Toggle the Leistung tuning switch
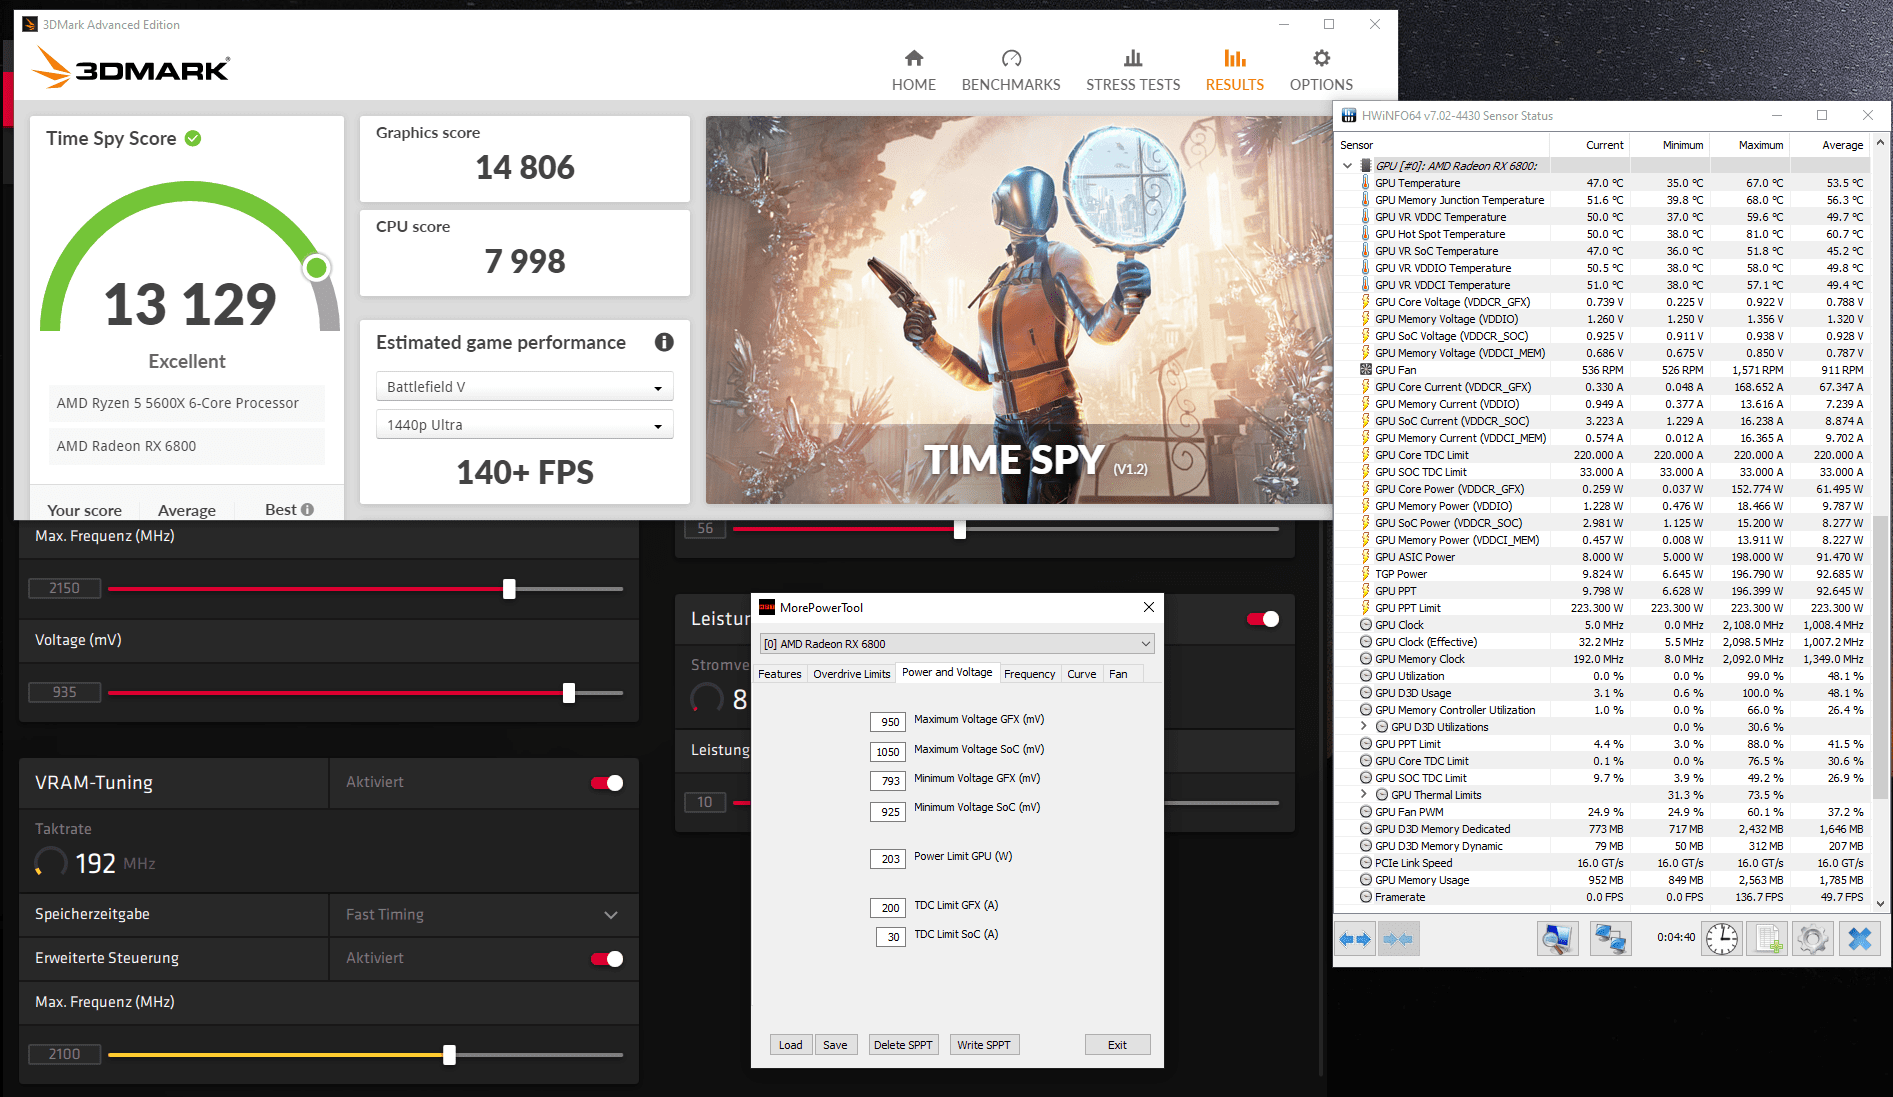The width and height of the screenshot is (1893, 1097). click(x=1263, y=619)
